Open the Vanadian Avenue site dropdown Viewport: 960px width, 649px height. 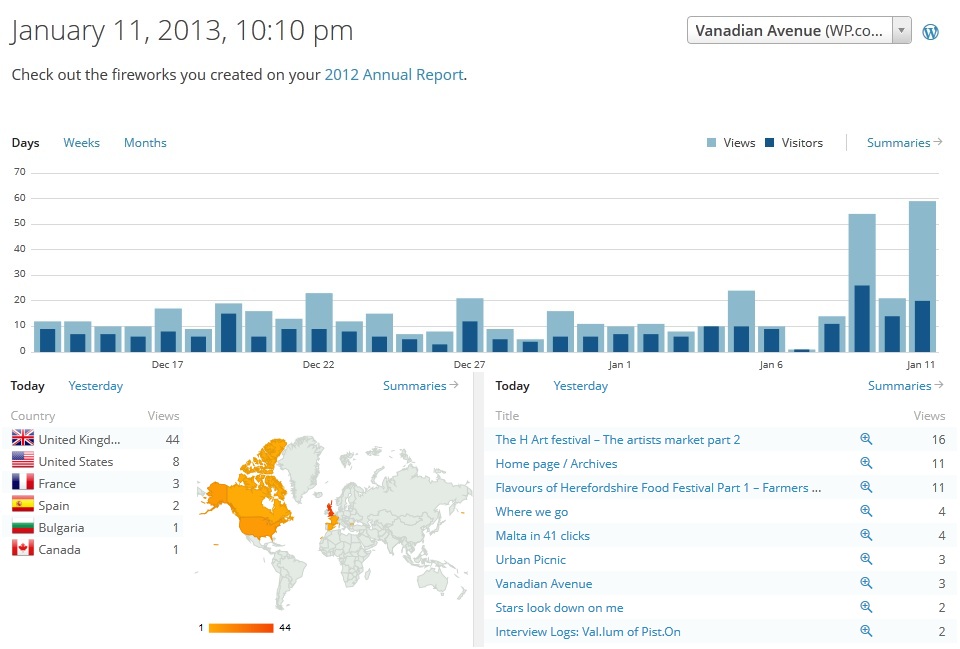[x=799, y=30]
